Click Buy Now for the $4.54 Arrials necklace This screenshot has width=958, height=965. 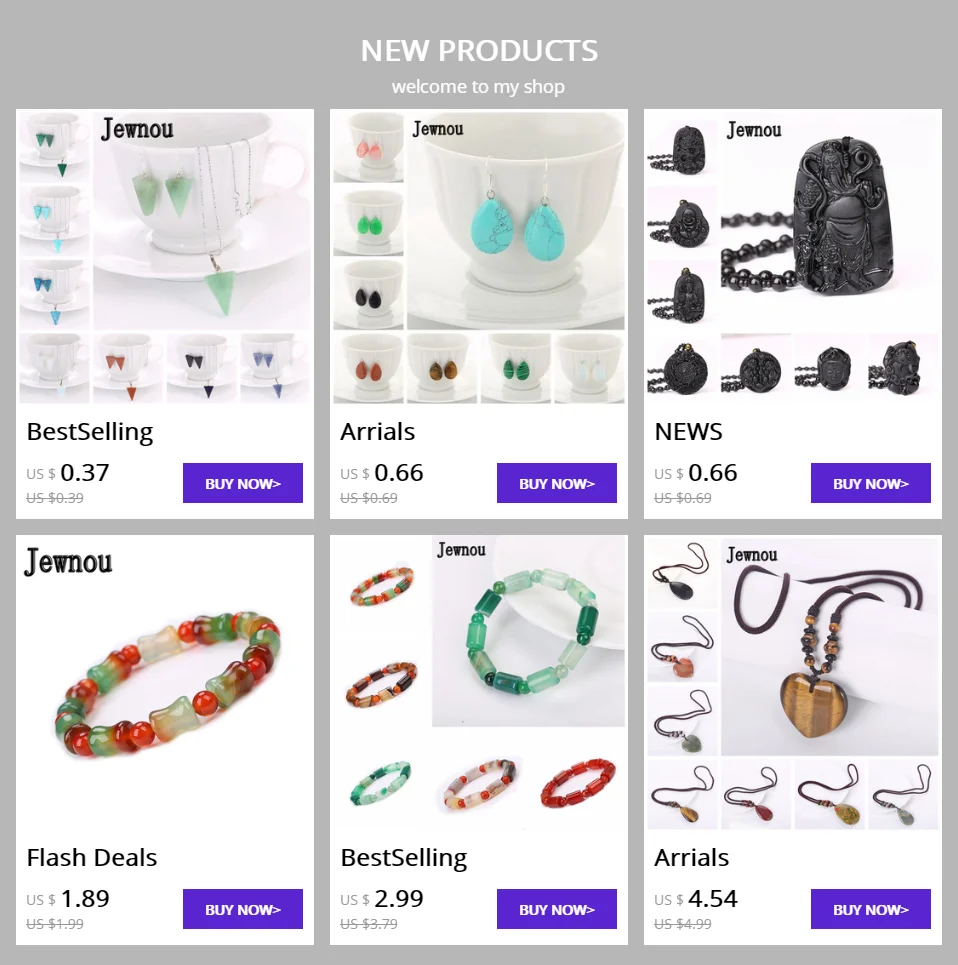point(871,909)
